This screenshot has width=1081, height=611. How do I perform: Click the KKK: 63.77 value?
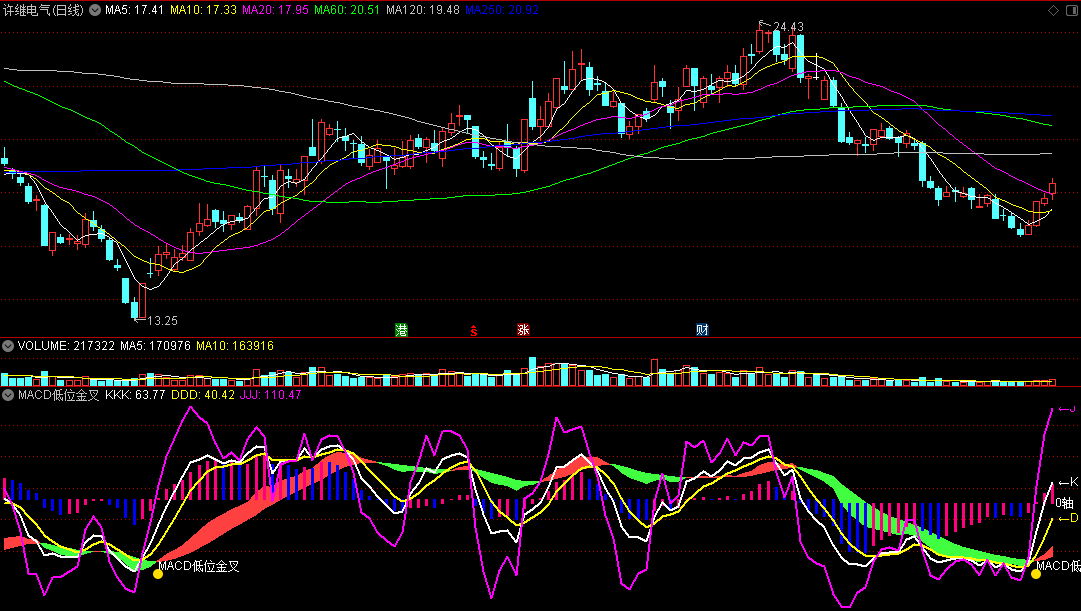[135, 395]
